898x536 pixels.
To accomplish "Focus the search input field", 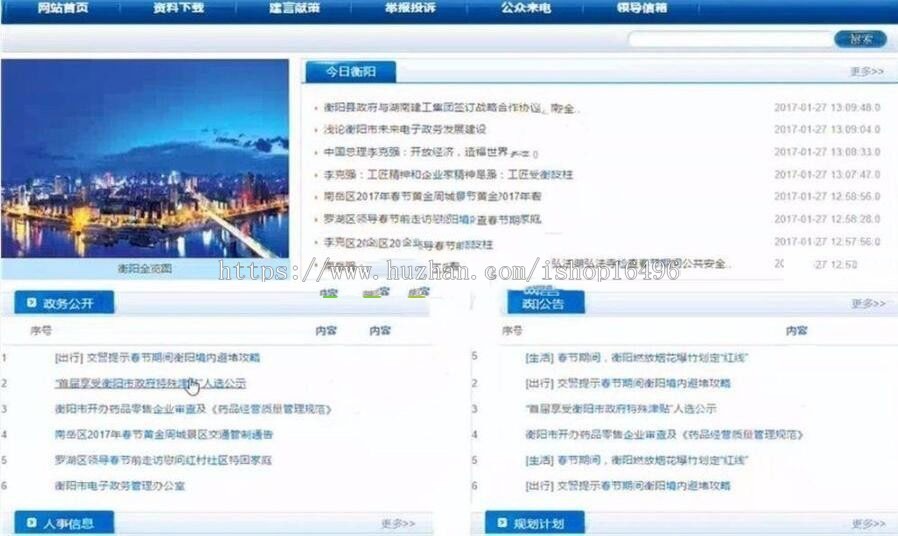I will (x=730, y=39).
